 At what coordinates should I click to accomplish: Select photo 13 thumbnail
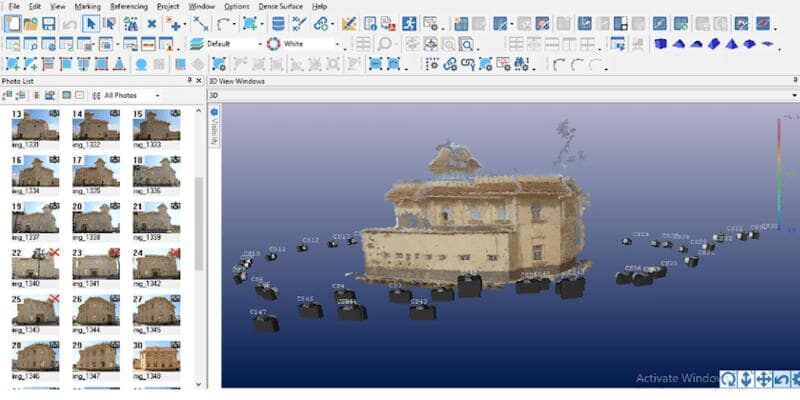coord(35,125)
